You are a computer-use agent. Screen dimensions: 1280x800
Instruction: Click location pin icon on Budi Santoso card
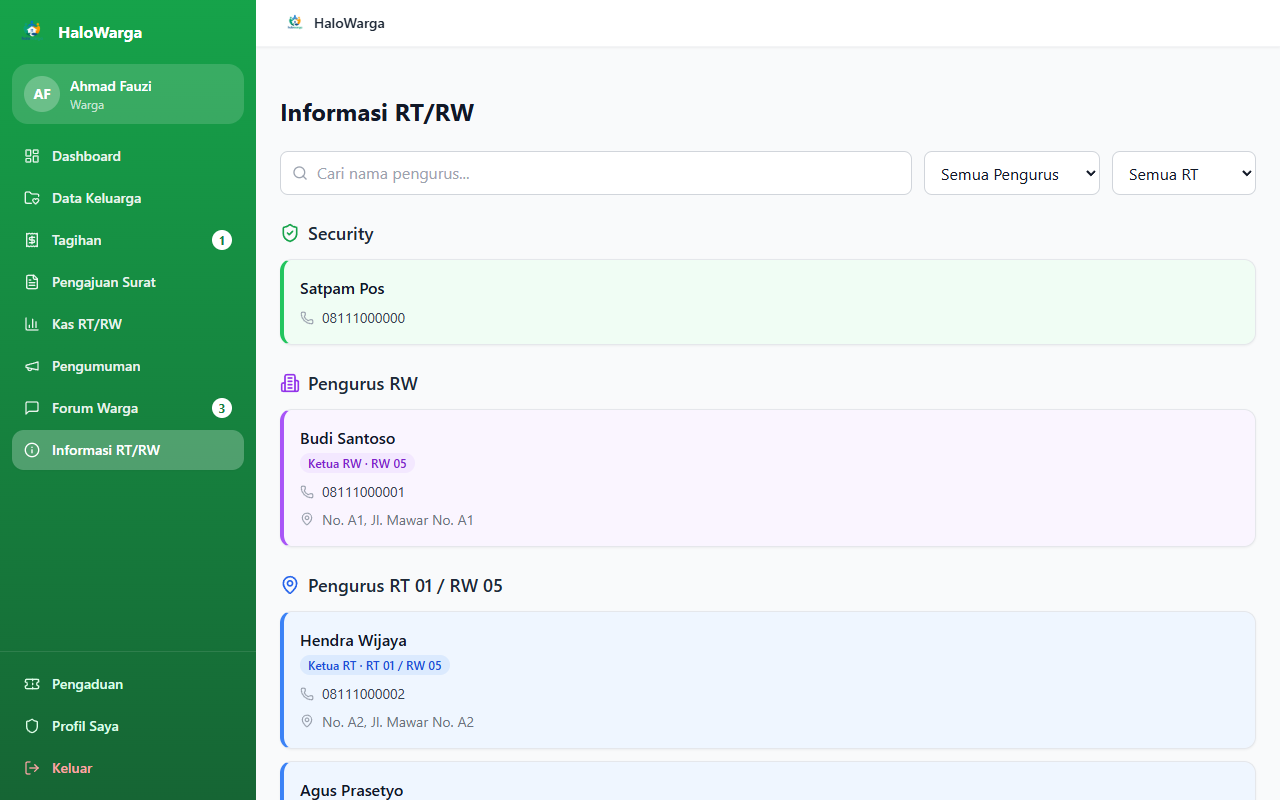(x=307, y=520)
